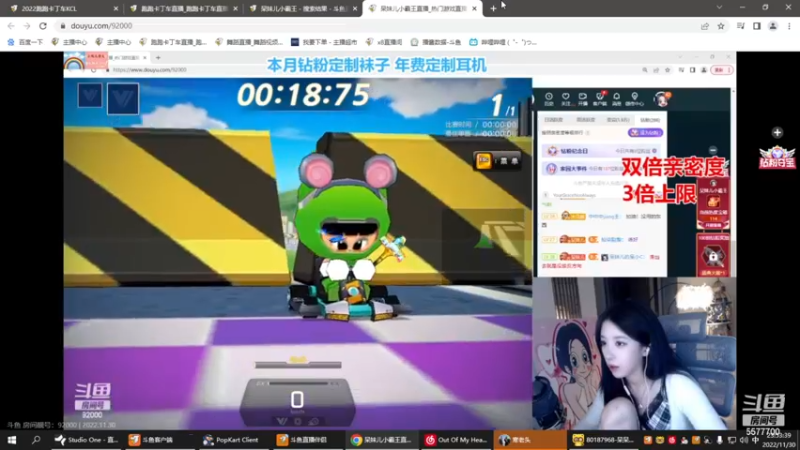Open the 哔哩哔哩 bookmark
800x450 pixels.
(503, 42)
